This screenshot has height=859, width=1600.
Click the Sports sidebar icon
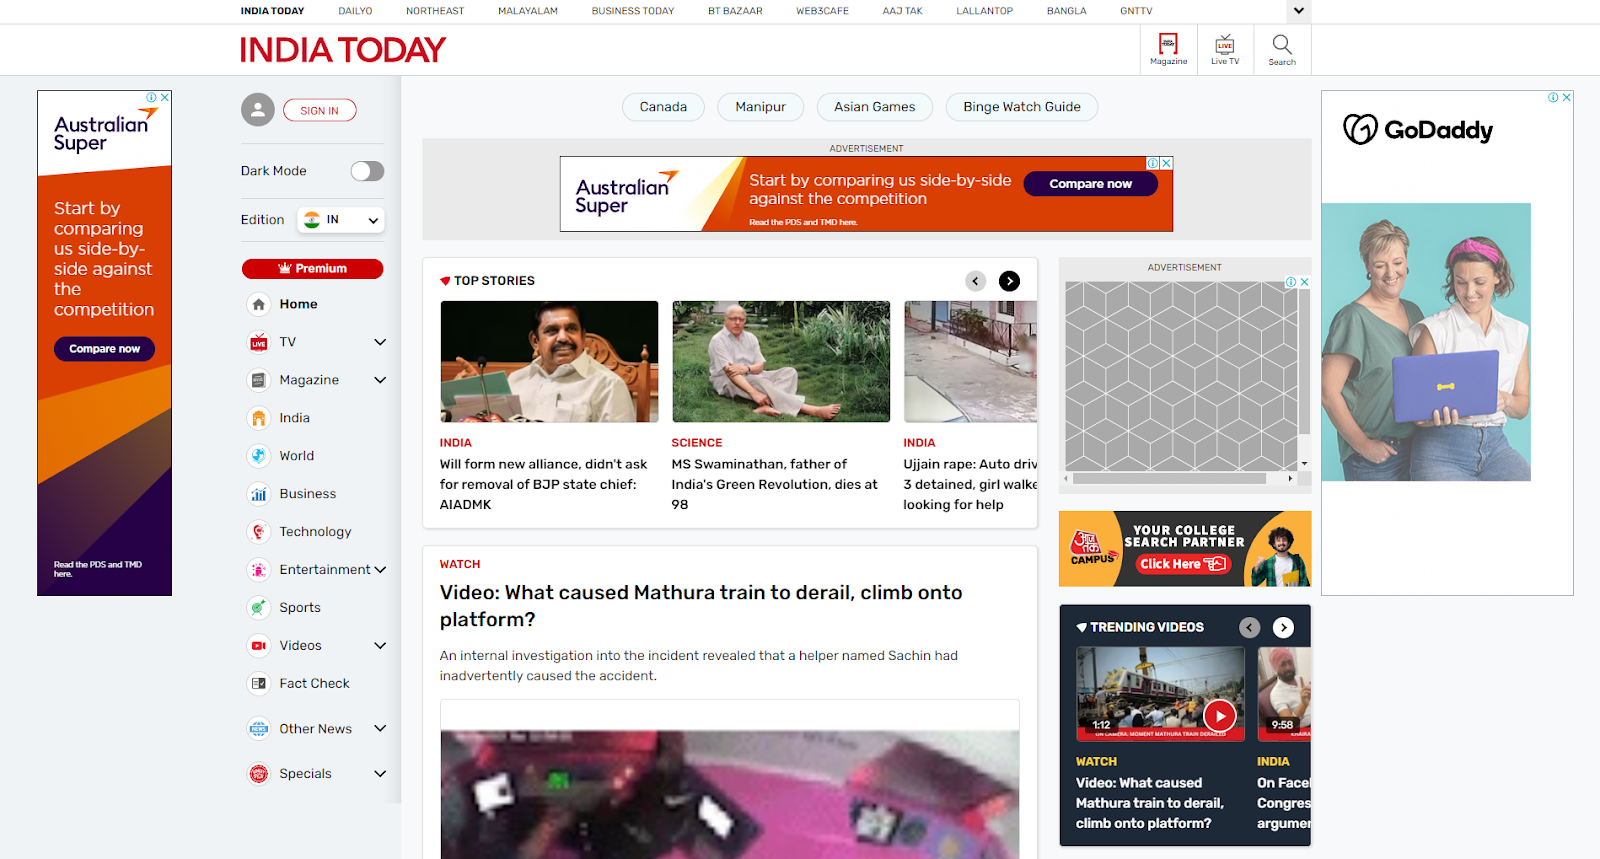[259, 608]
